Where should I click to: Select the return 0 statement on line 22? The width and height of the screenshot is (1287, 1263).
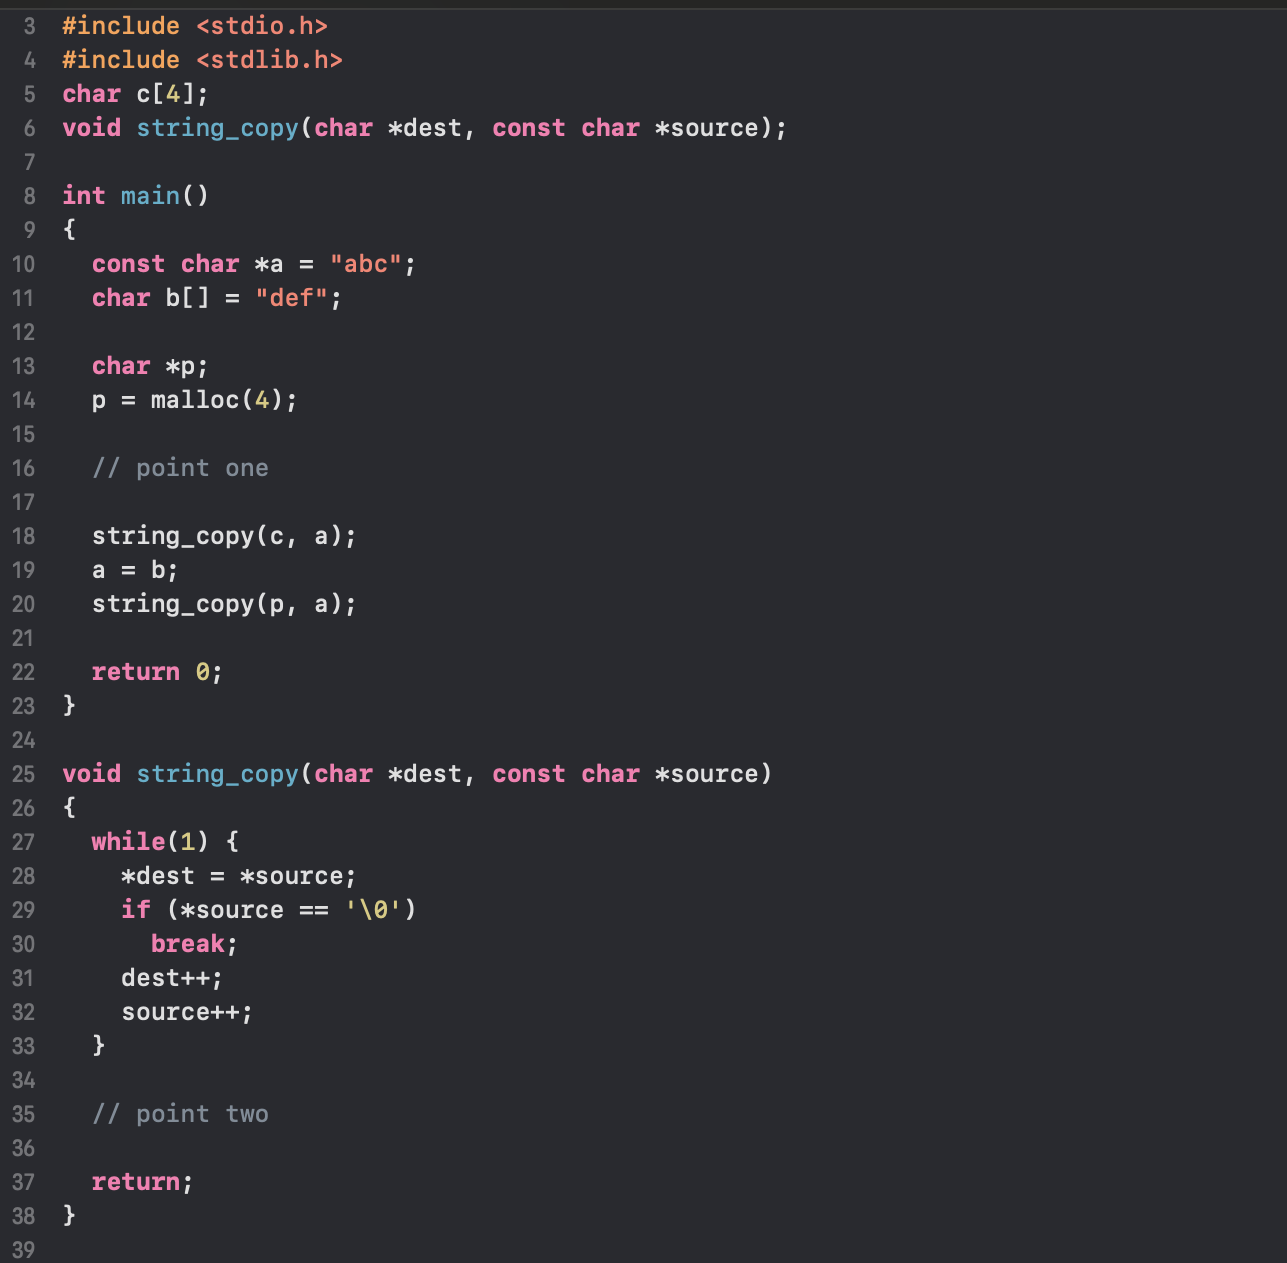pyautogui.click(x=150, y=671)
